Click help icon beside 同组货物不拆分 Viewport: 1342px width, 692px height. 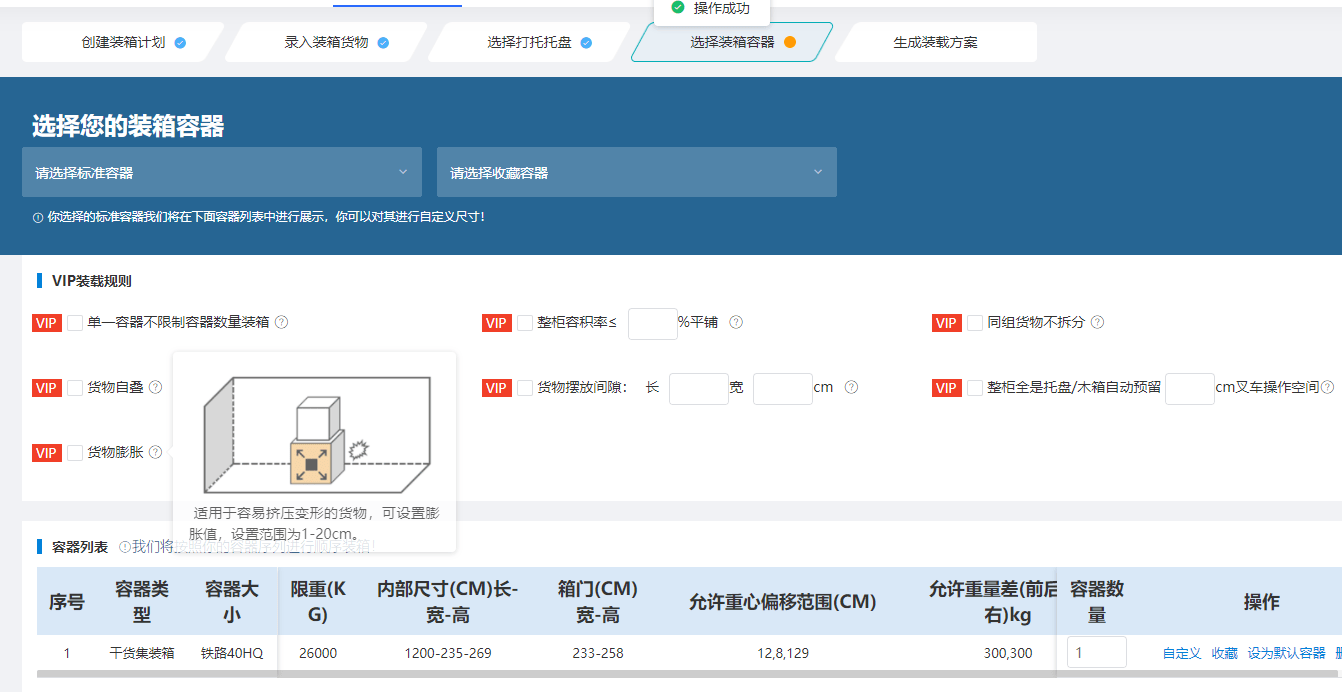1097,322
